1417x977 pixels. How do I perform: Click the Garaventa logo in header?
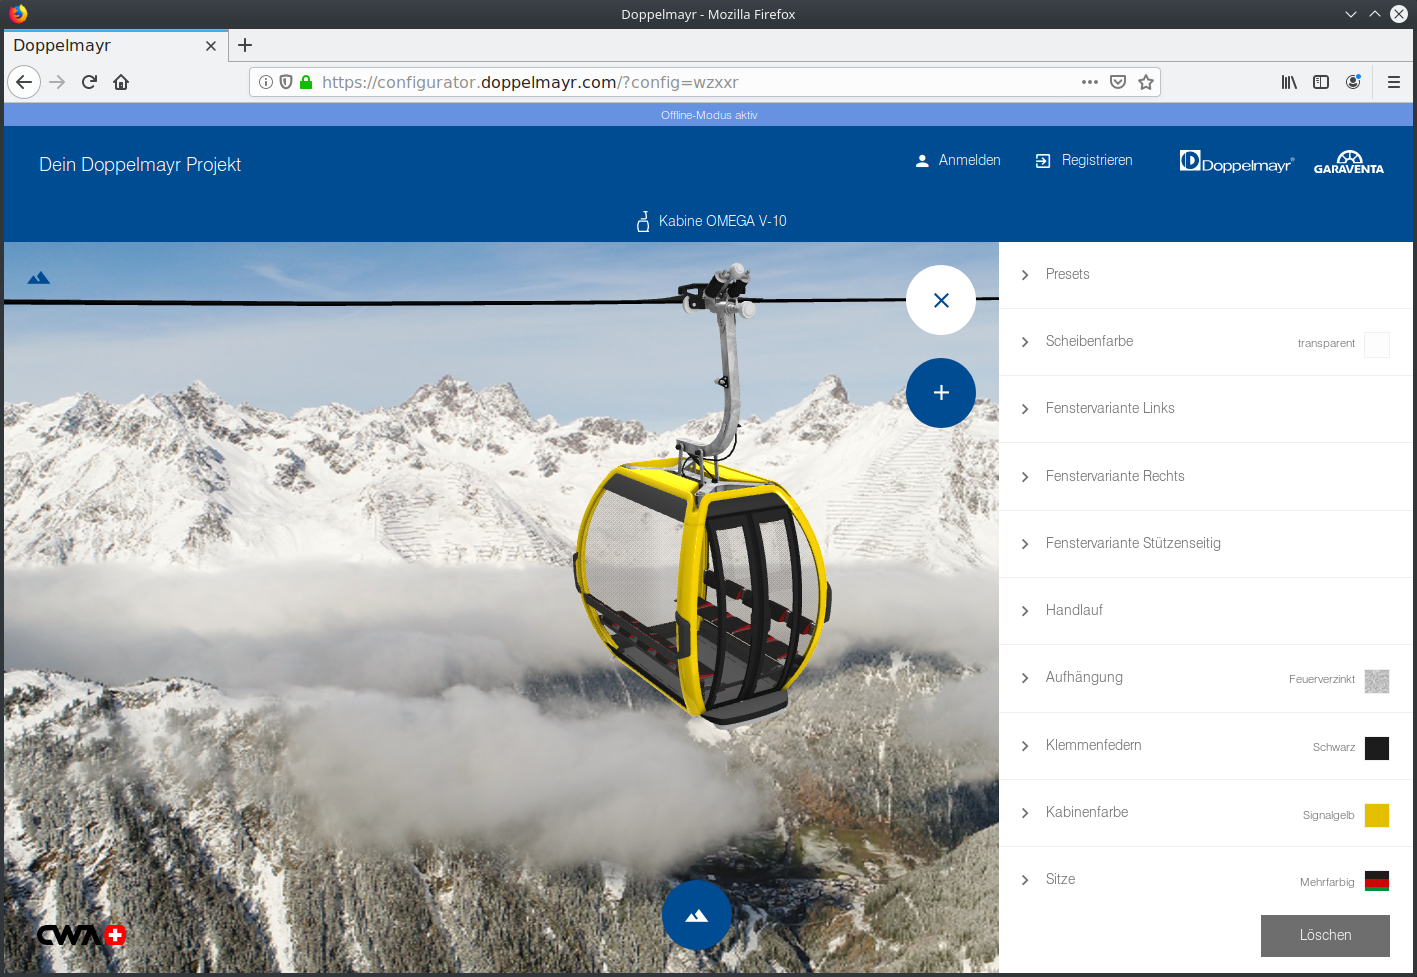(1349, 162)
